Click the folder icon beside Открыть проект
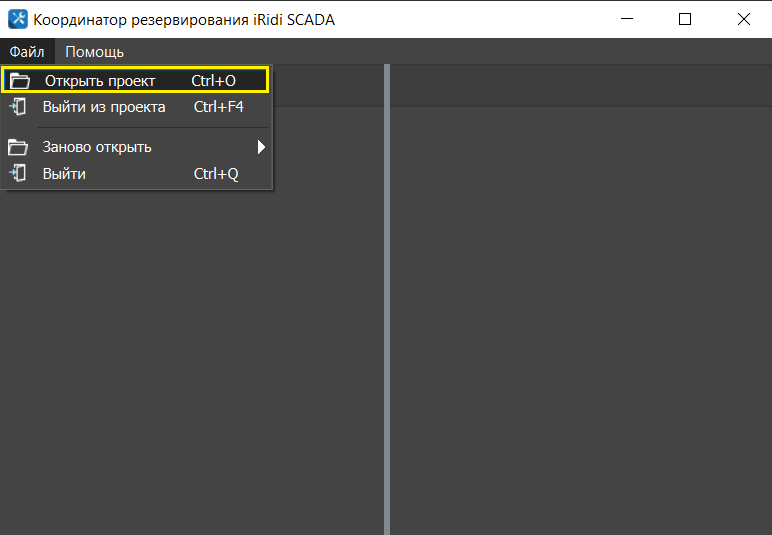The width and height of the screenshot is (772, 535). click(x=19, y=81)
